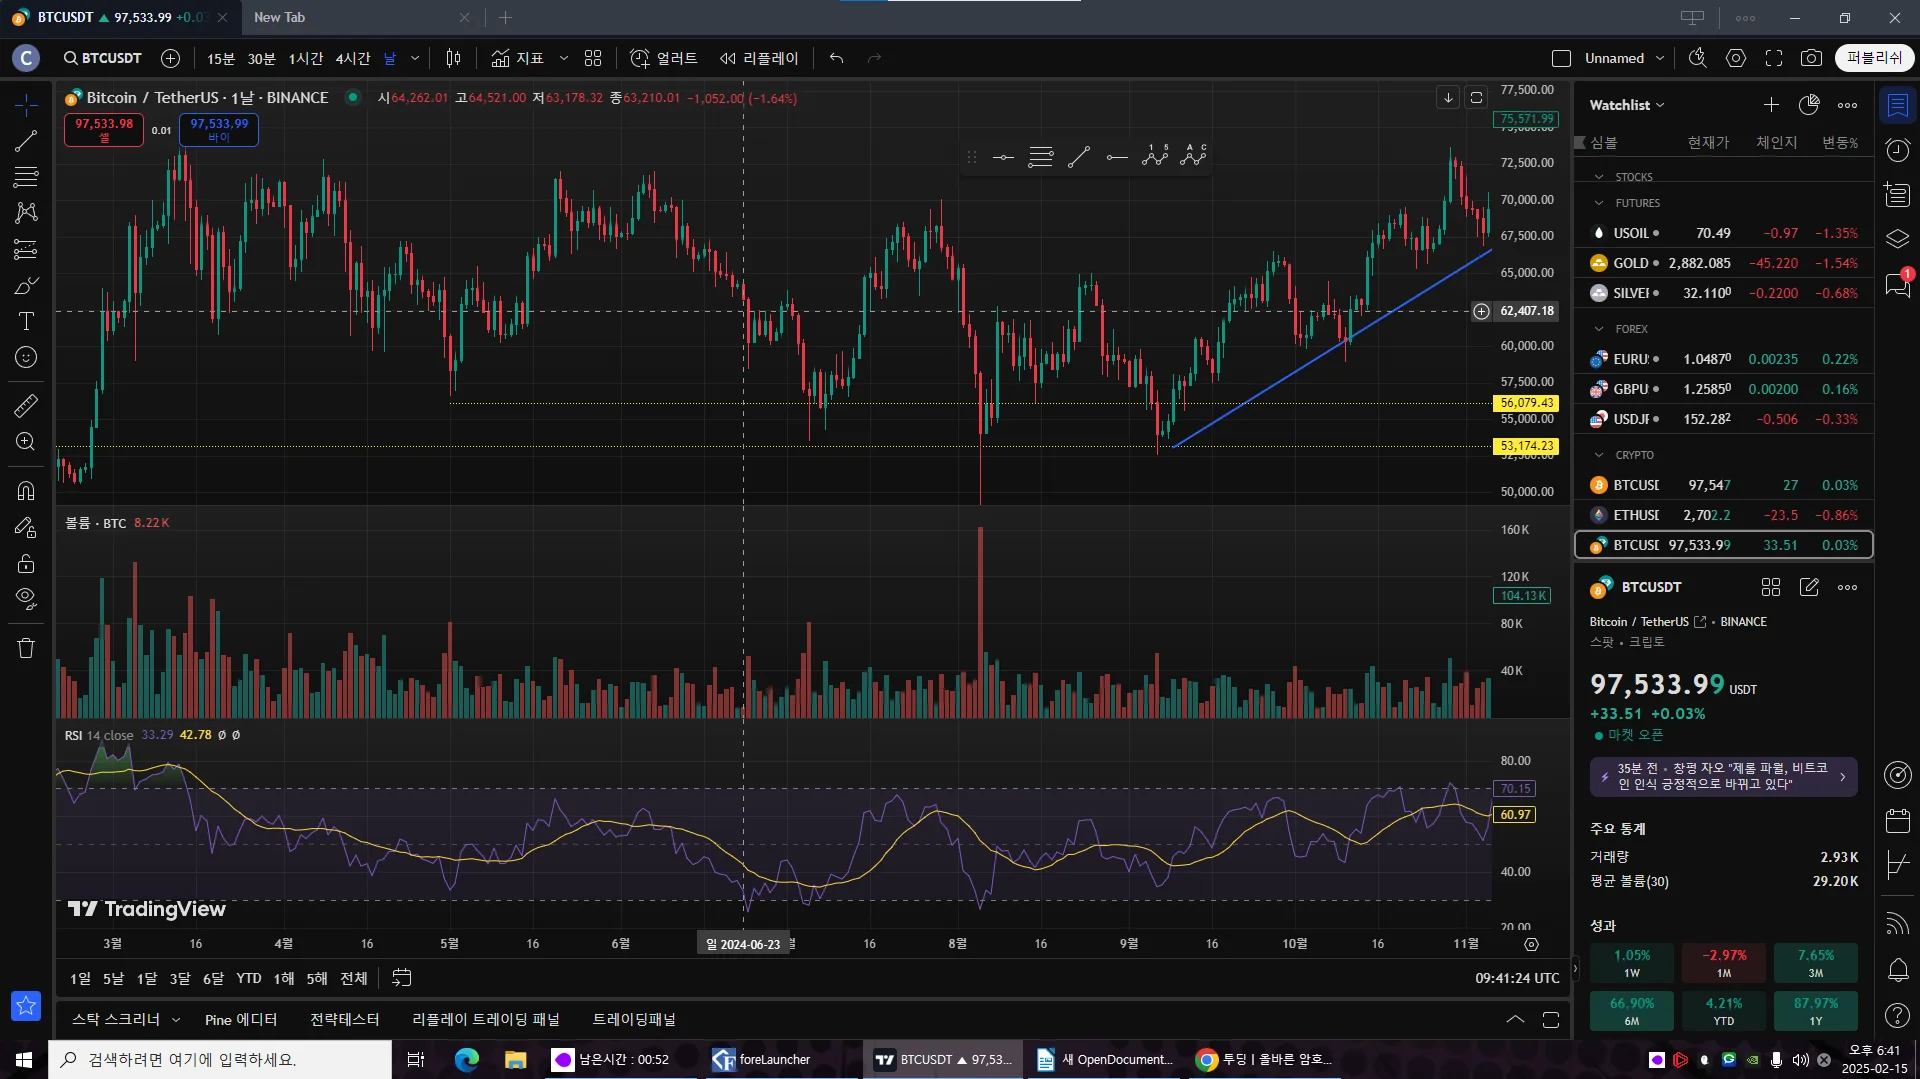Select the text annotation tool
This screenshot has height=1079, width=1920.
(x=26, y=321)
